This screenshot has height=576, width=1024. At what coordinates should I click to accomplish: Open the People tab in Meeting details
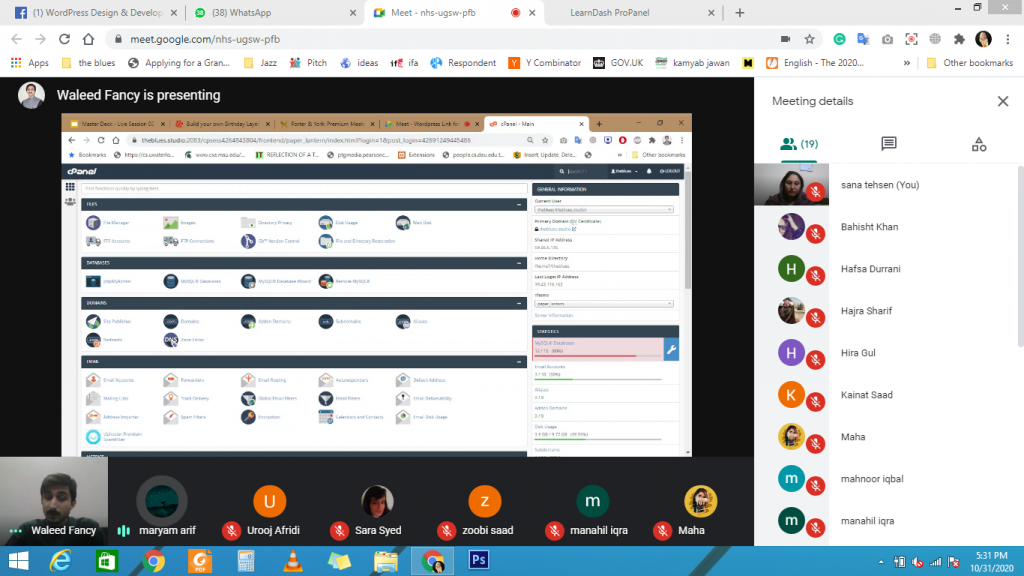click(799, 144)
